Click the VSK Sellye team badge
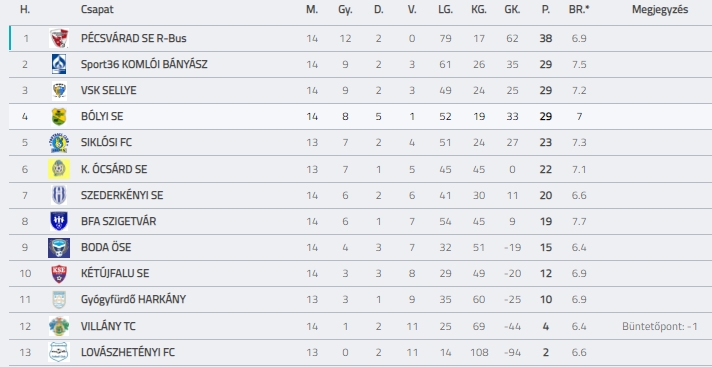The image size is (712, 367). (x=59, y=90)
